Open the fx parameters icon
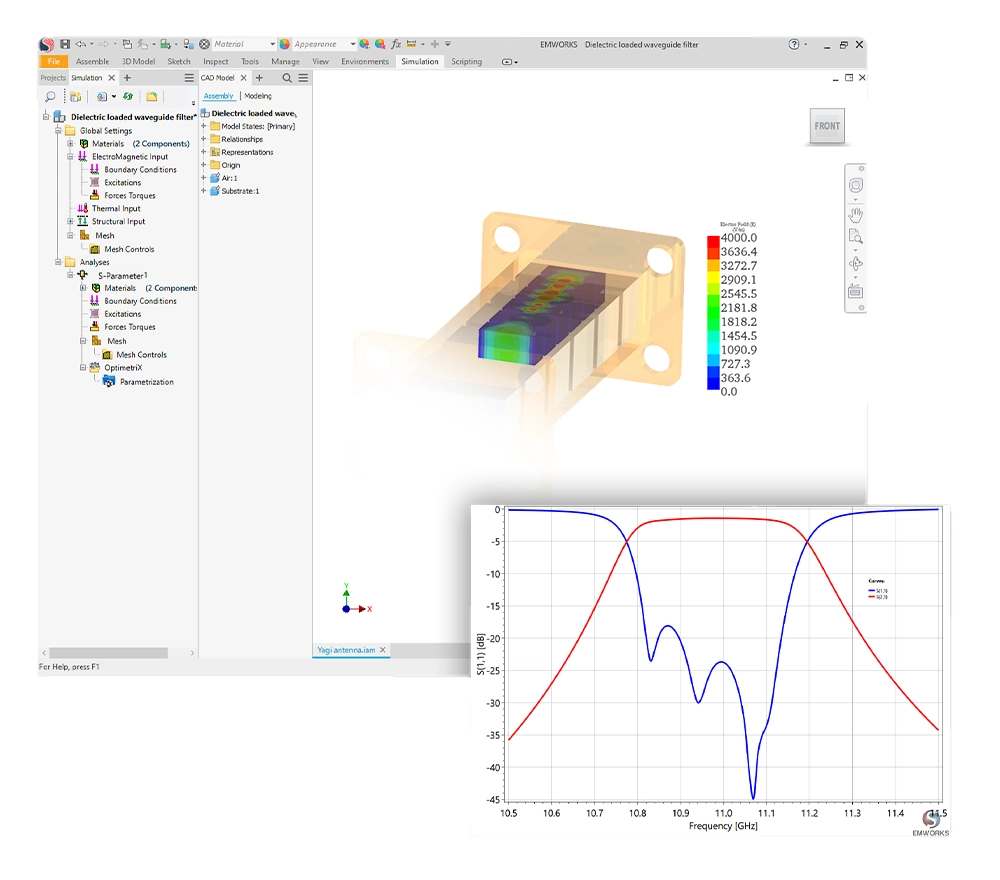 [396, 44]
